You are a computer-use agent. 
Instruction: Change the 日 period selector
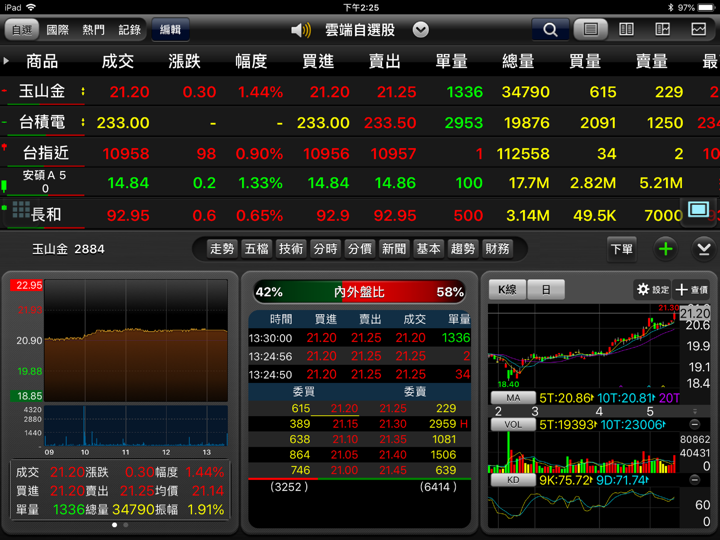[546, 289]
